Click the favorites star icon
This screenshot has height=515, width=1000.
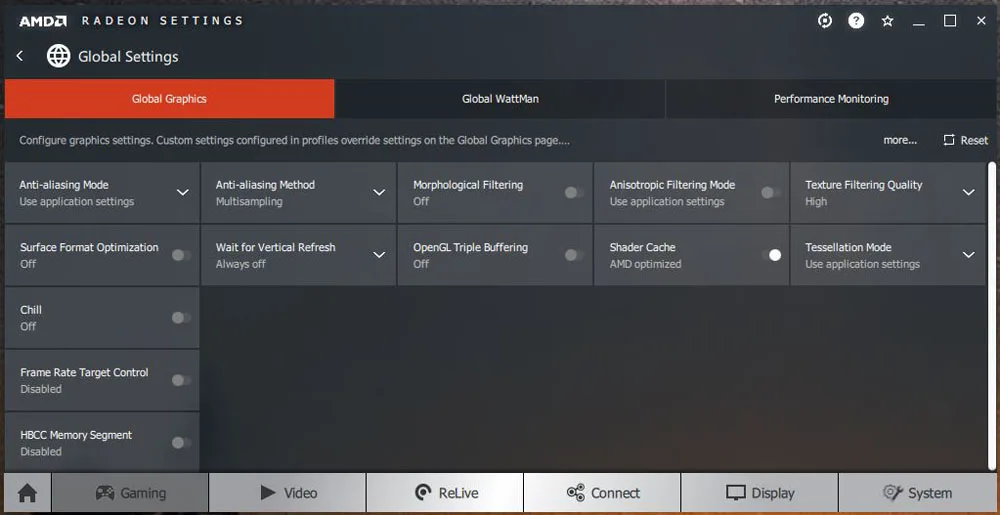click(x=887, y=21)
